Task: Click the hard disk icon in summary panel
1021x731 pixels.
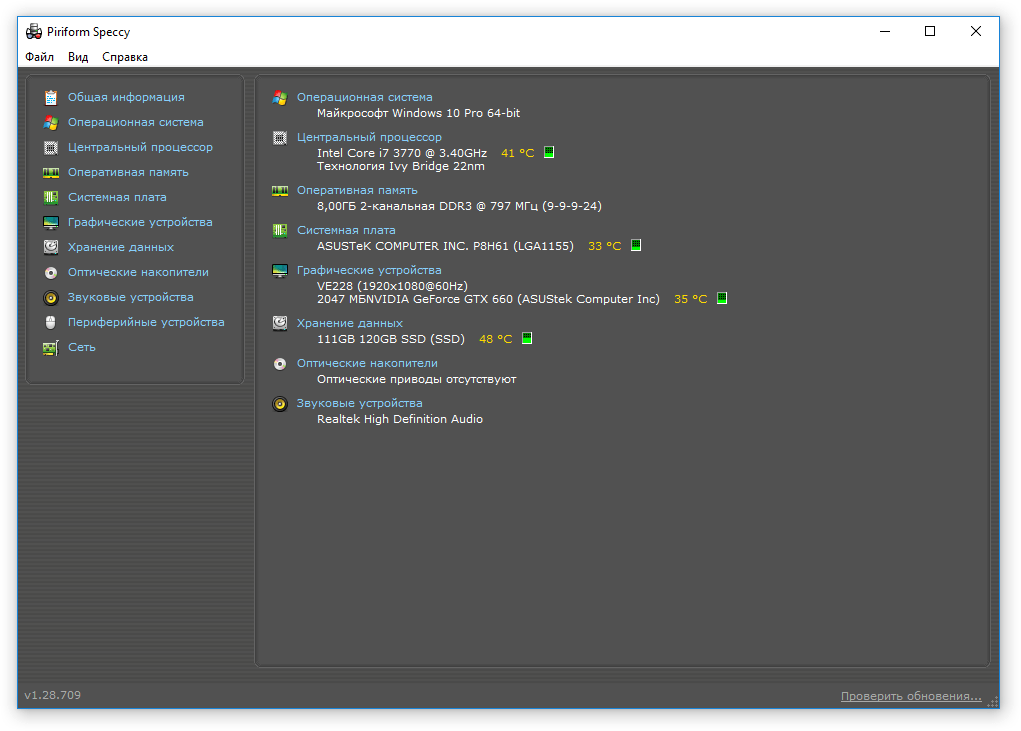Action: click(280, 324)
